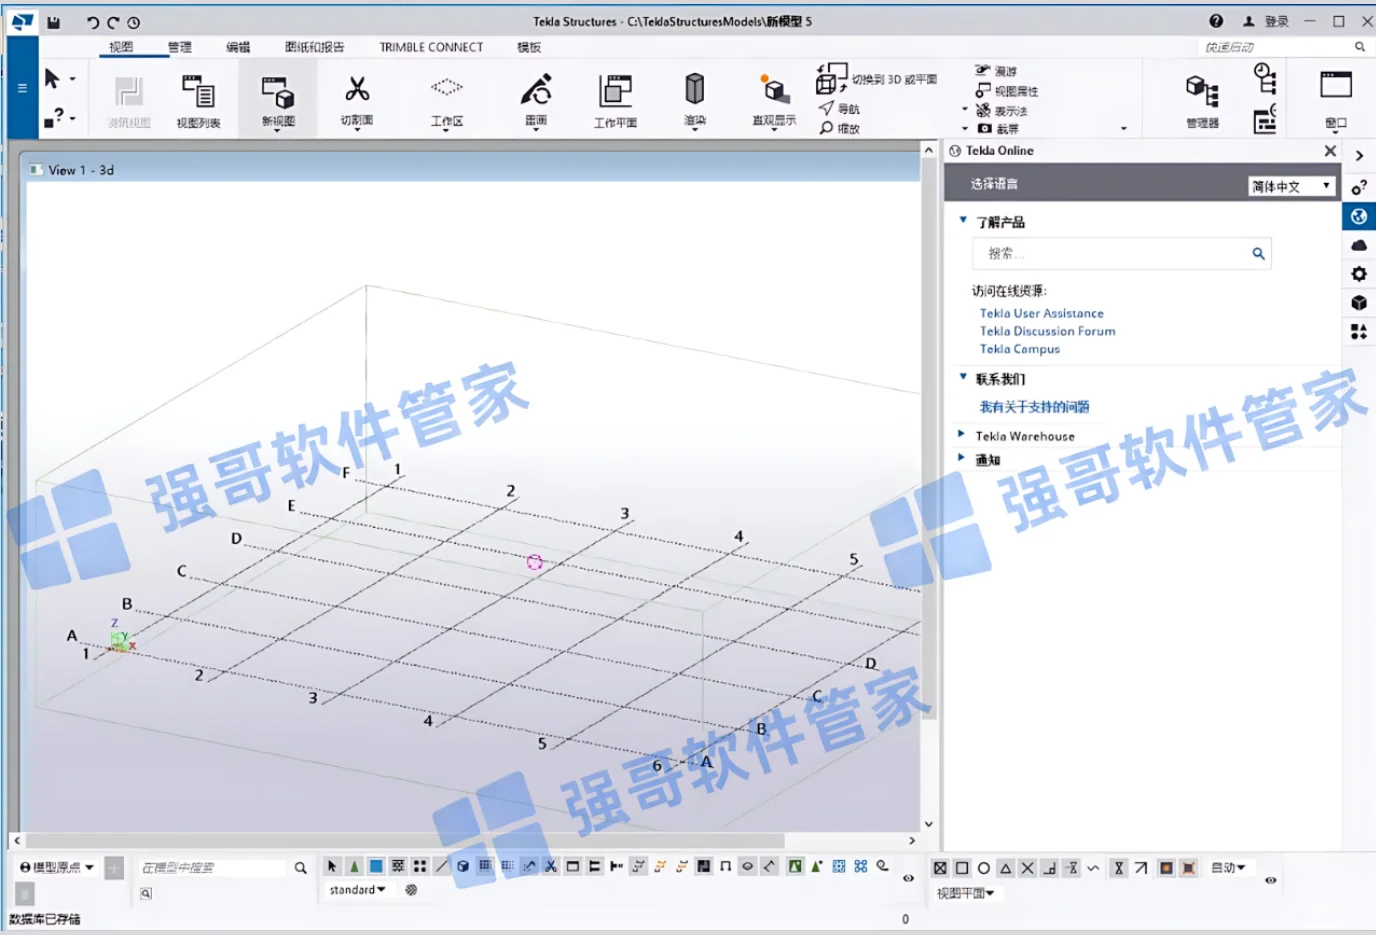Click the undo arrow in the title bar
The image size is (1376, 935).
(93, 22)
